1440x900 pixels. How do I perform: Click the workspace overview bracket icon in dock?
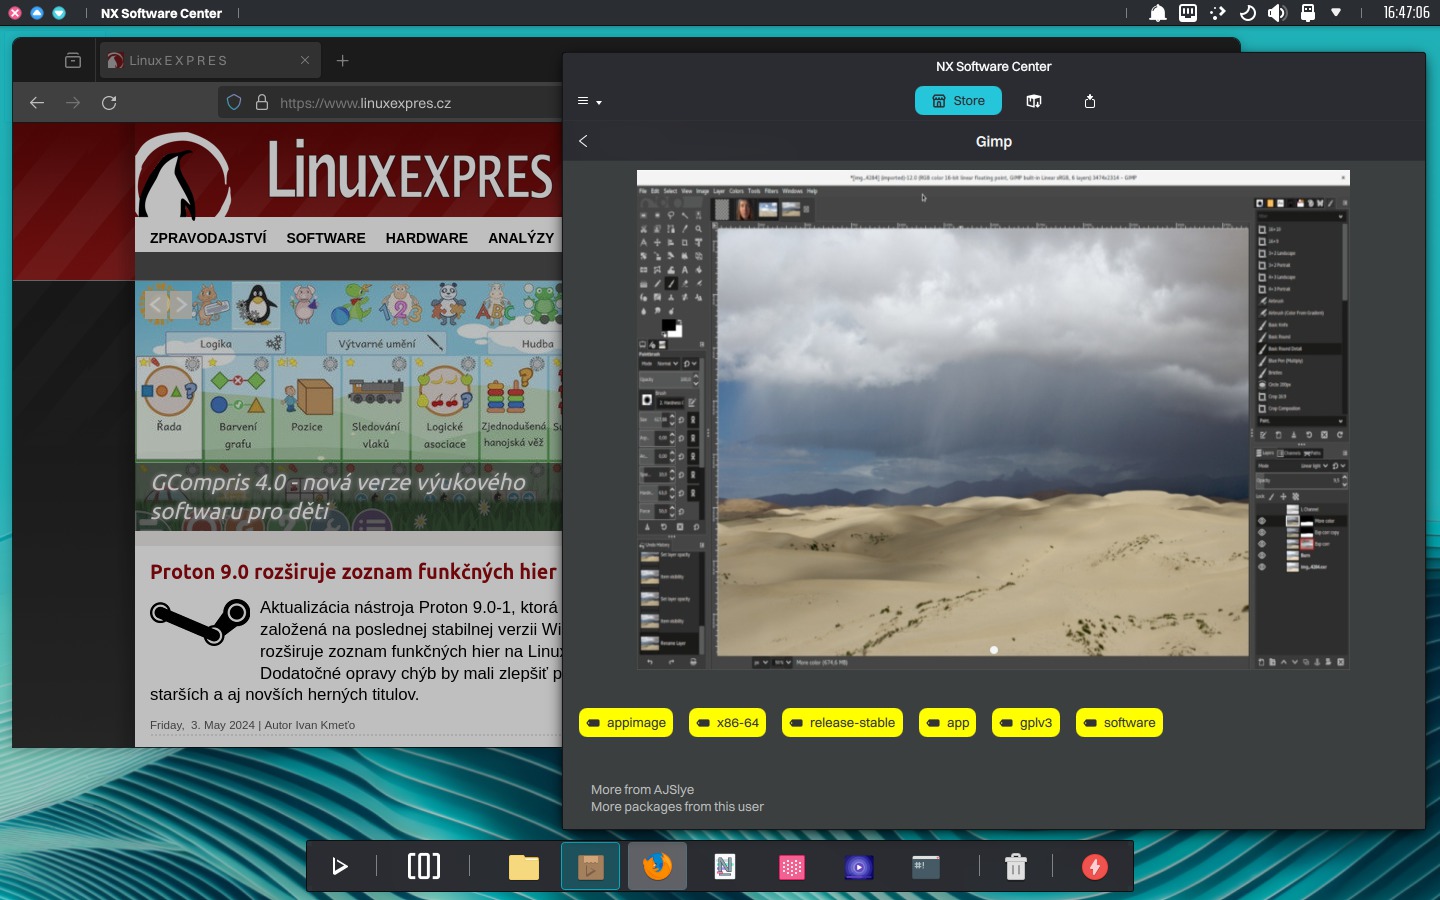[x=424, y=866]
